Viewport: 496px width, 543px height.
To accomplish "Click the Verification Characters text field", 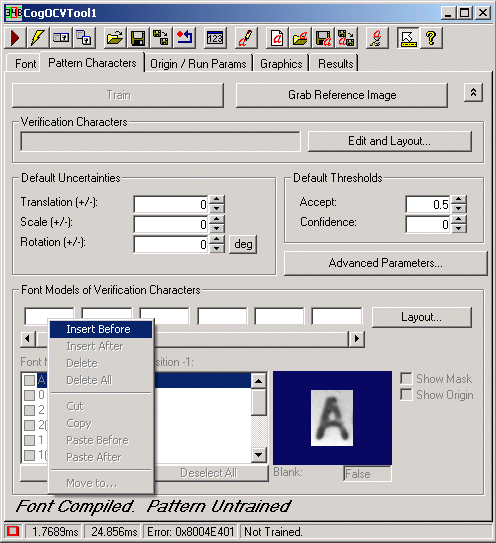I will [x=160, y=141].
